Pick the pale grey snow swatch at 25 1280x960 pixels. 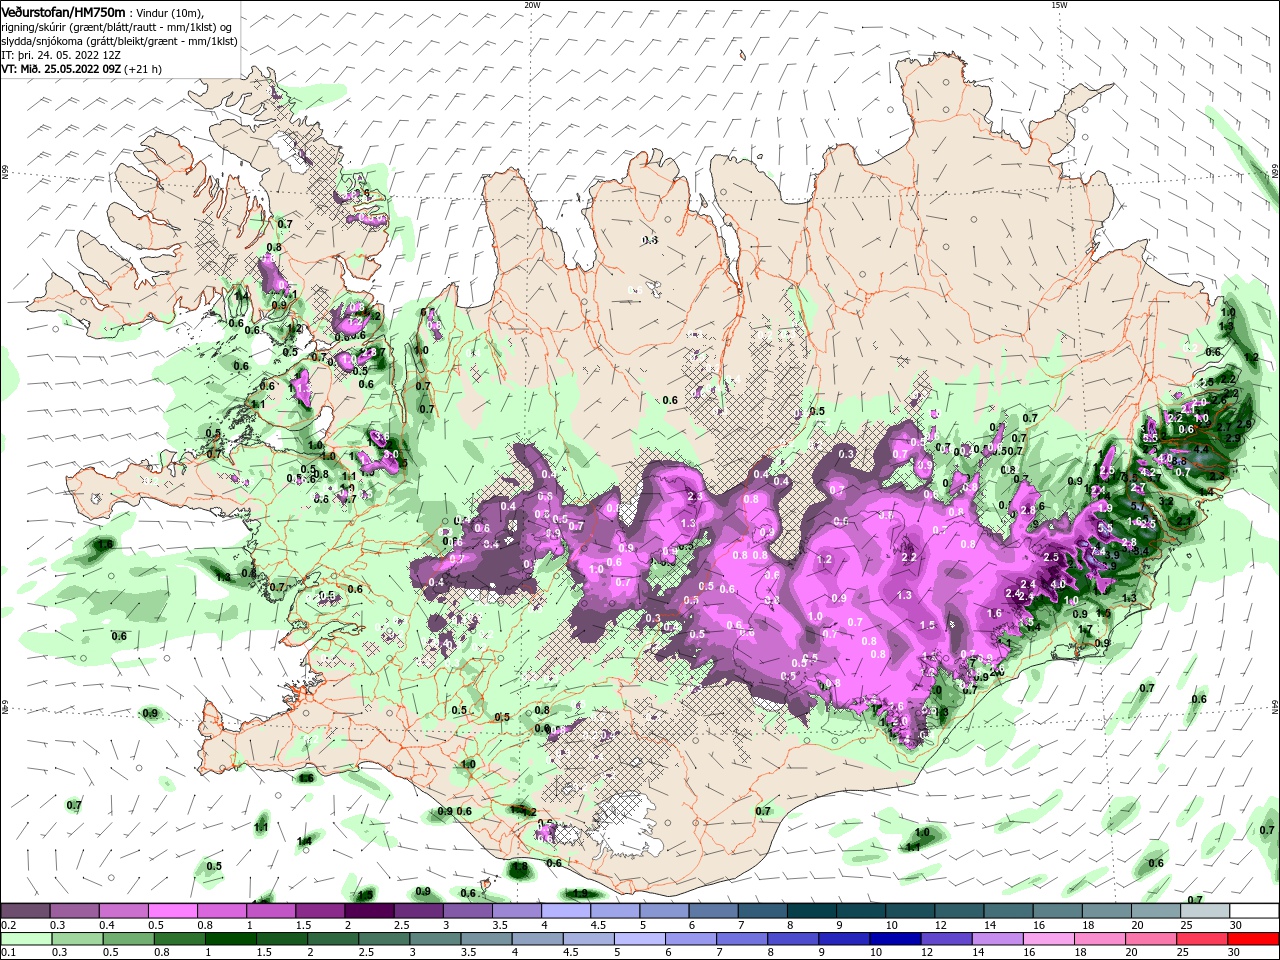pos(1205,911)
